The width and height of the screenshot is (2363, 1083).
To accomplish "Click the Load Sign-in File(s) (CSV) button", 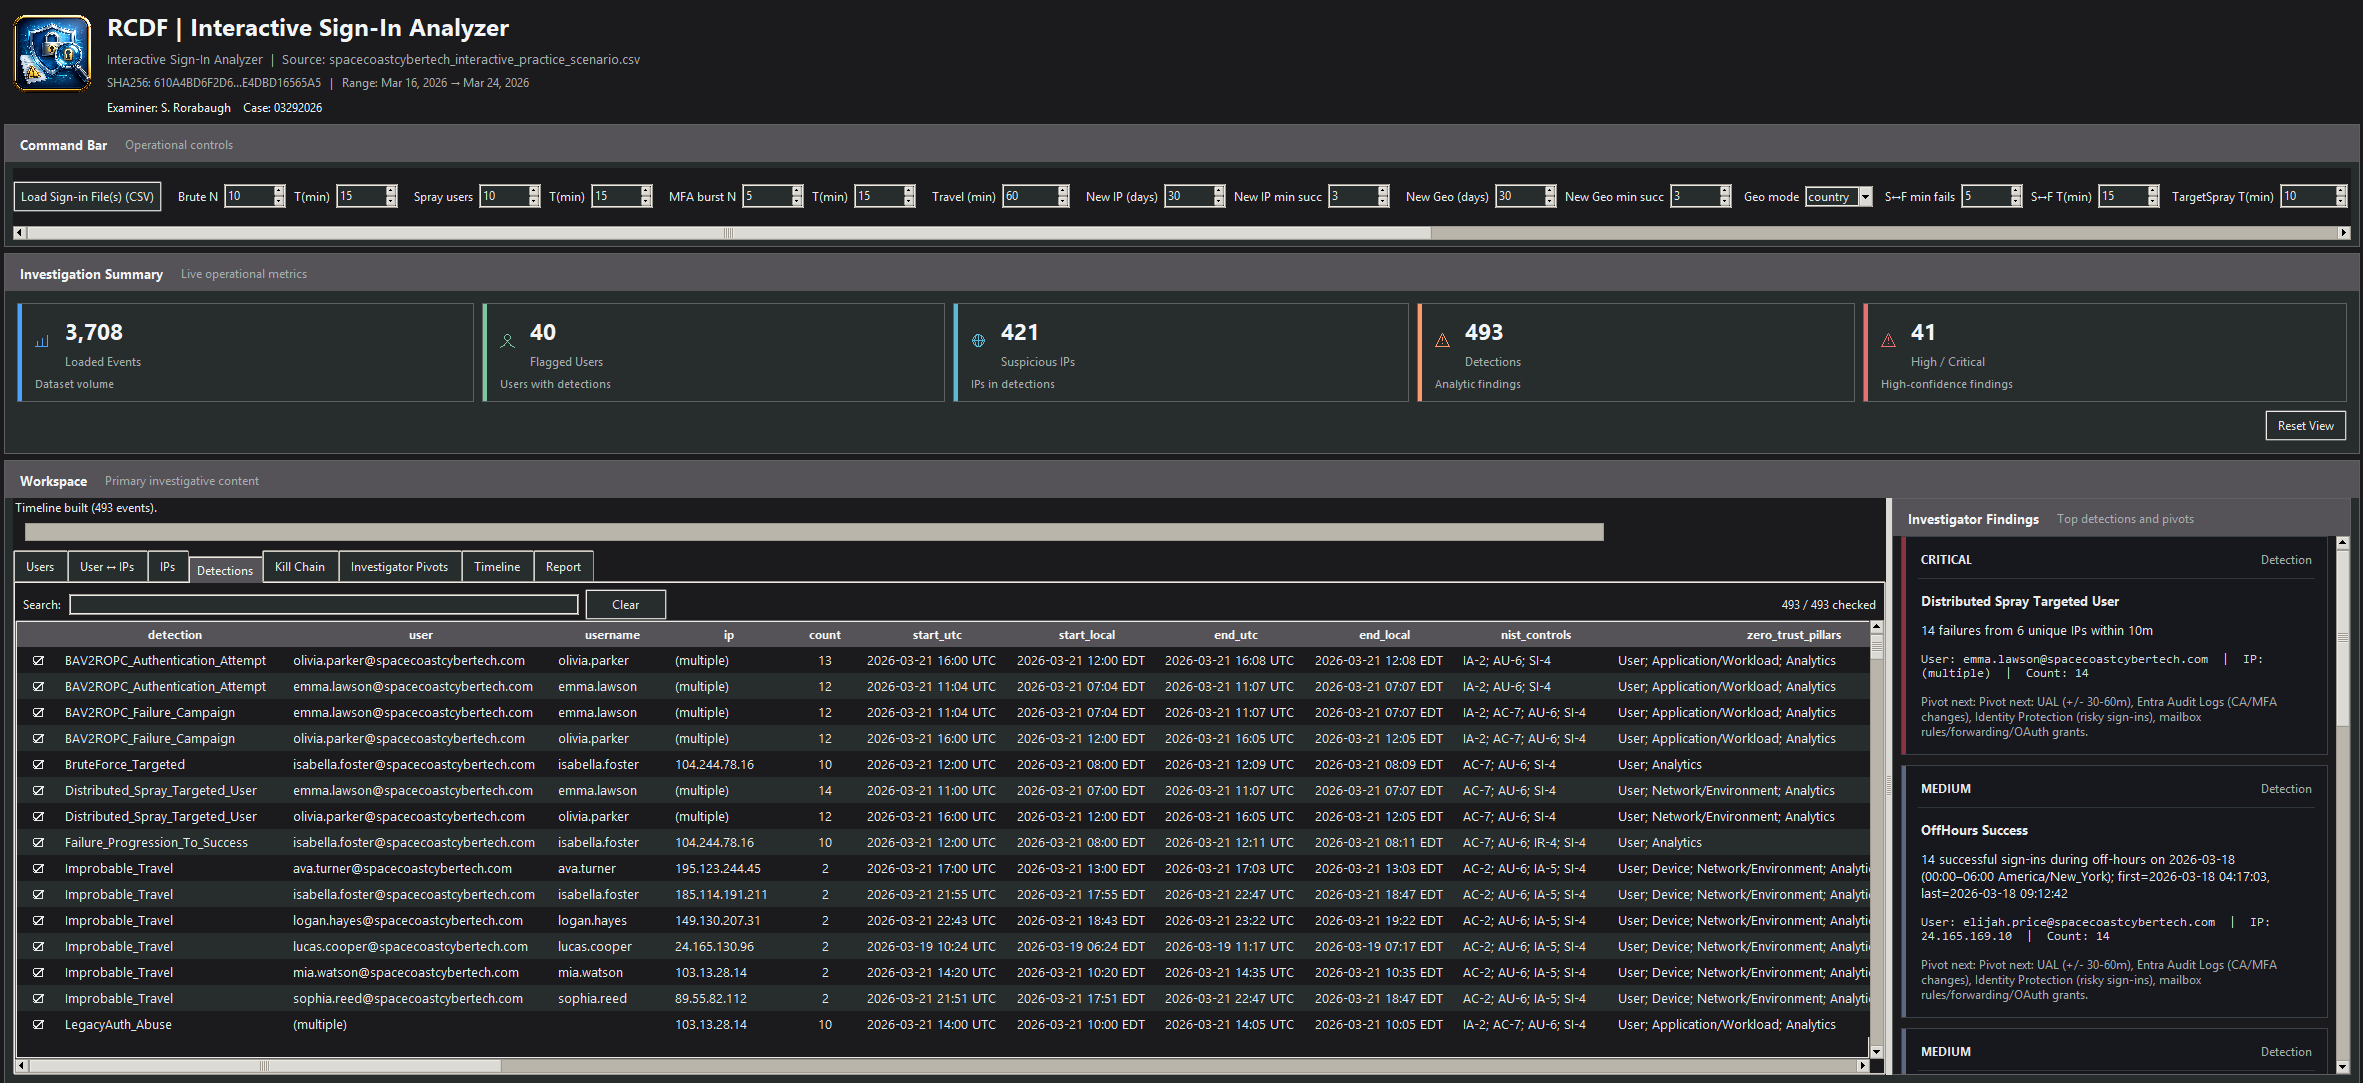I will click(87, 195).
